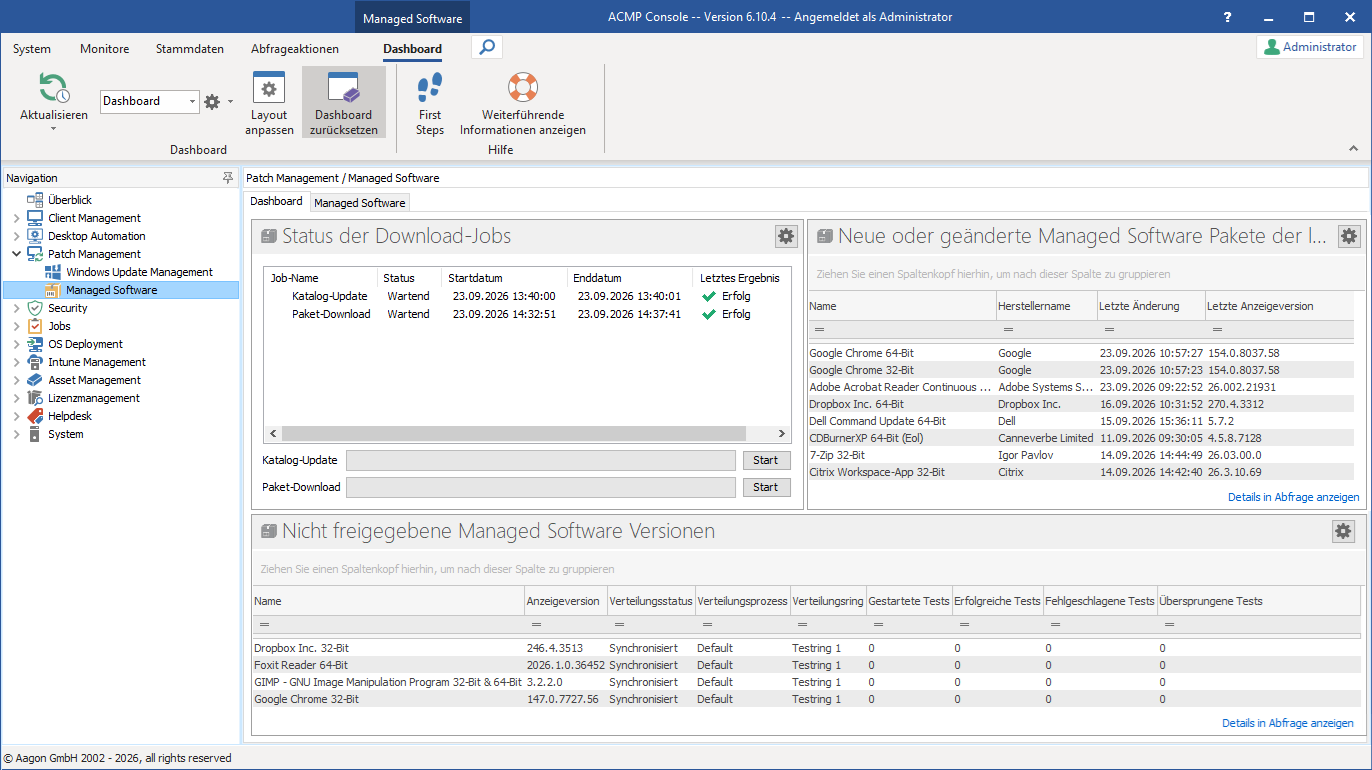Viewport: 1372px width, 770px height.
Task: Open the Monitore ribbon tab
Action: pos(105,49)
